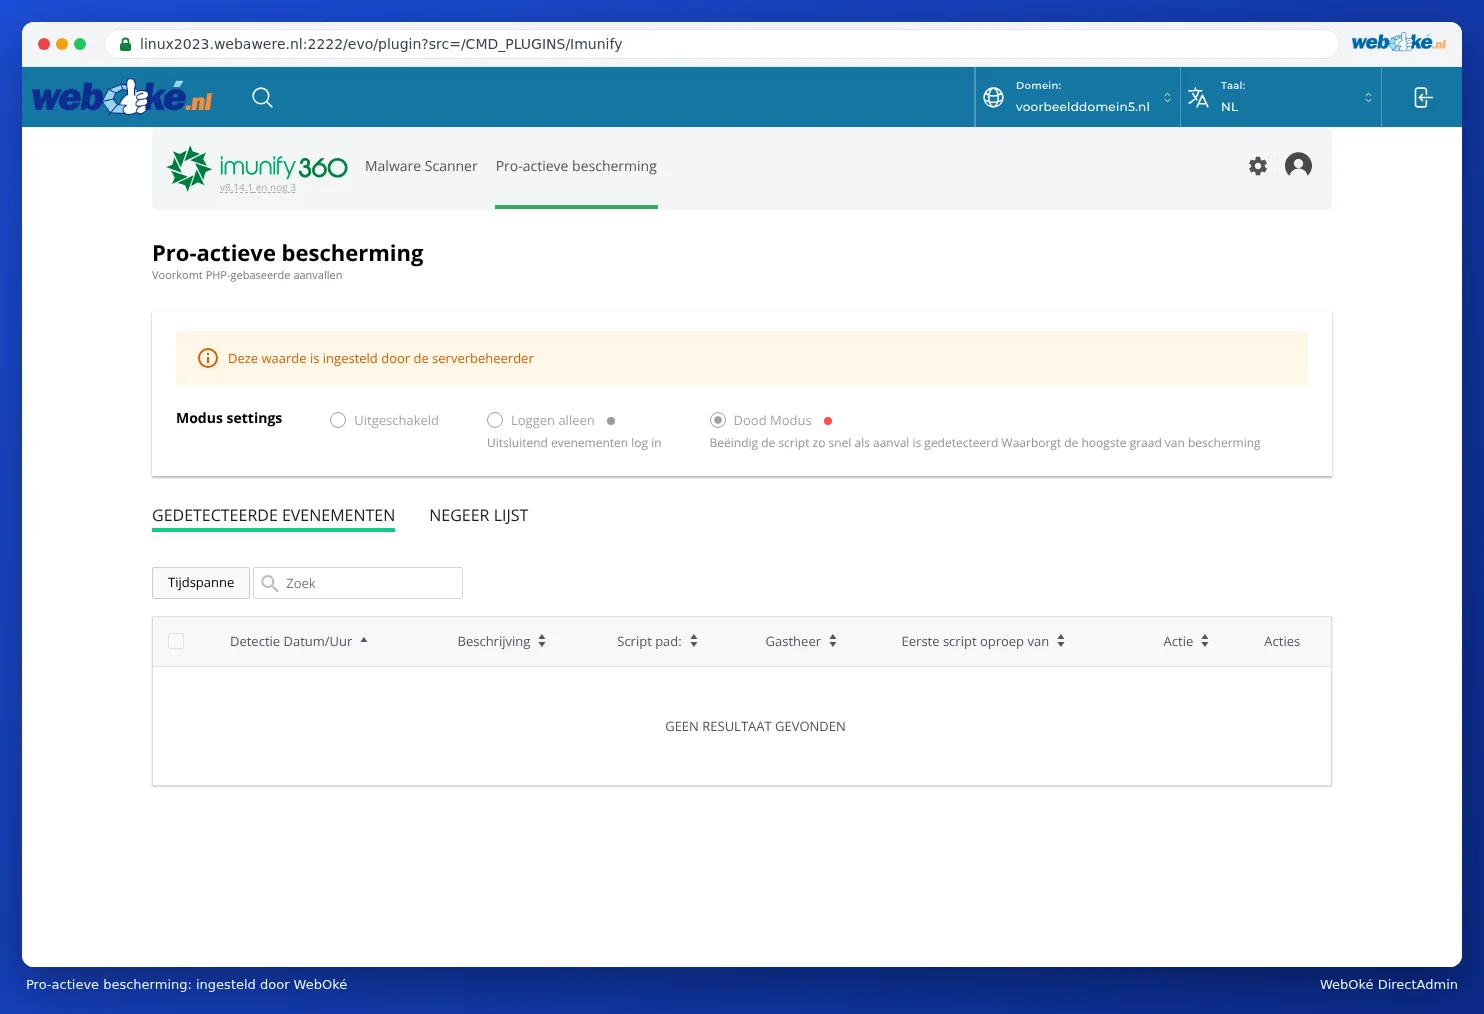Viewport: 1484px width, 1014px height.
Task: Sort by Eerste script oproep van column
Action: (x=983, y=641)
